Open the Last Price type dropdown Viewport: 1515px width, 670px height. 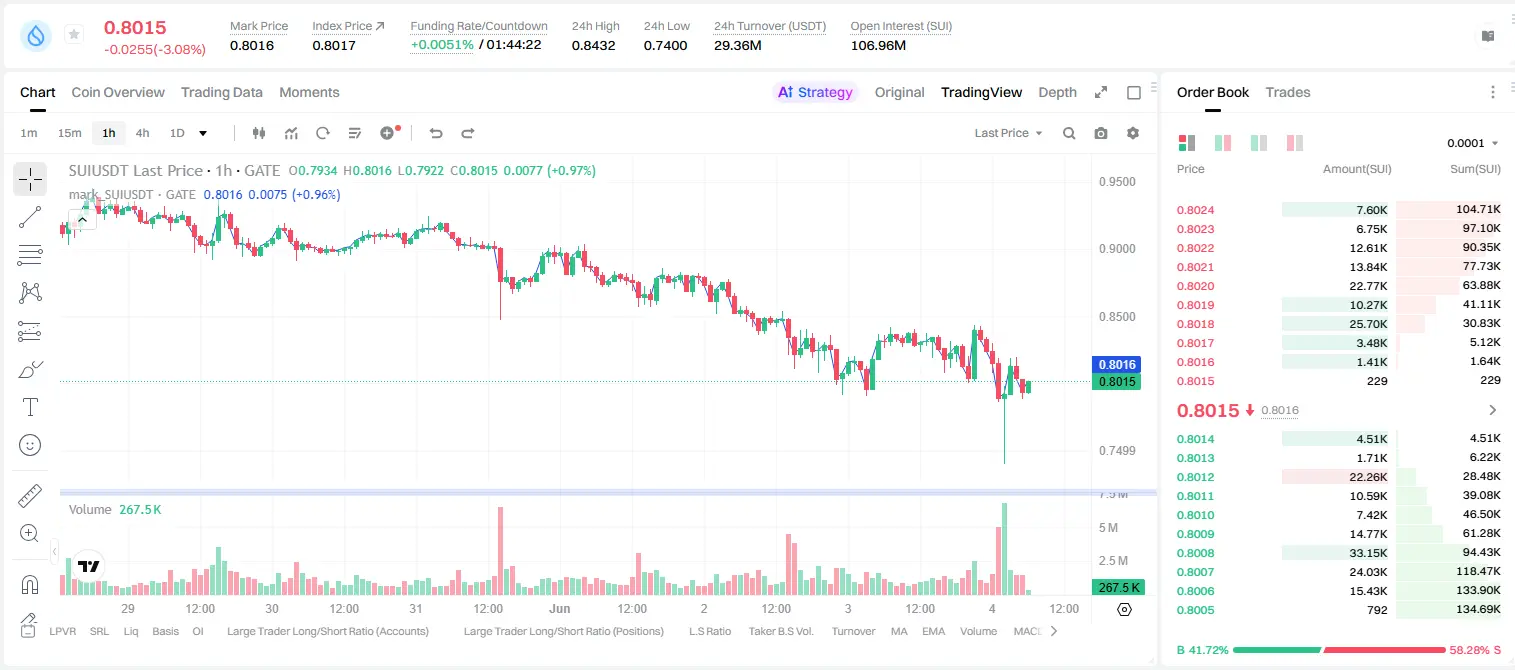(x=1008, y=133)
